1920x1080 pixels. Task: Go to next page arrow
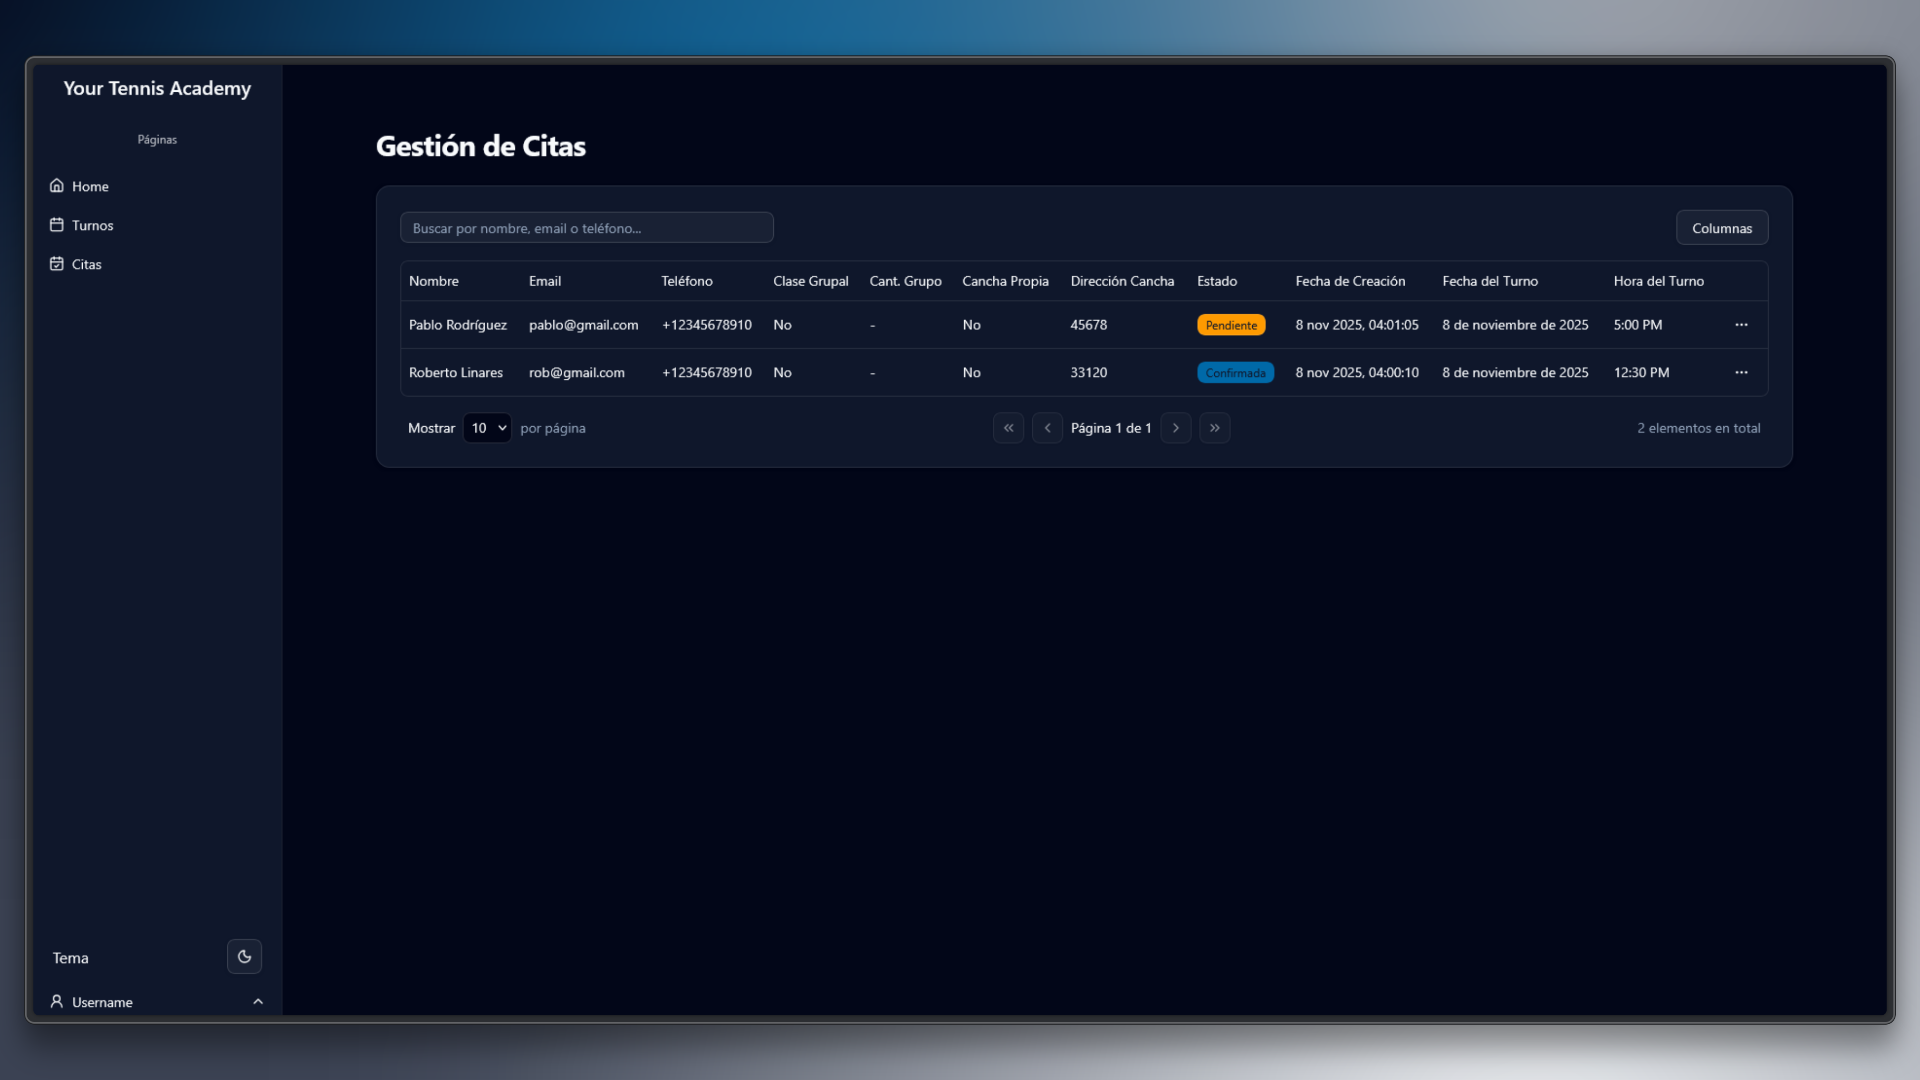(x=1175, y=428)
